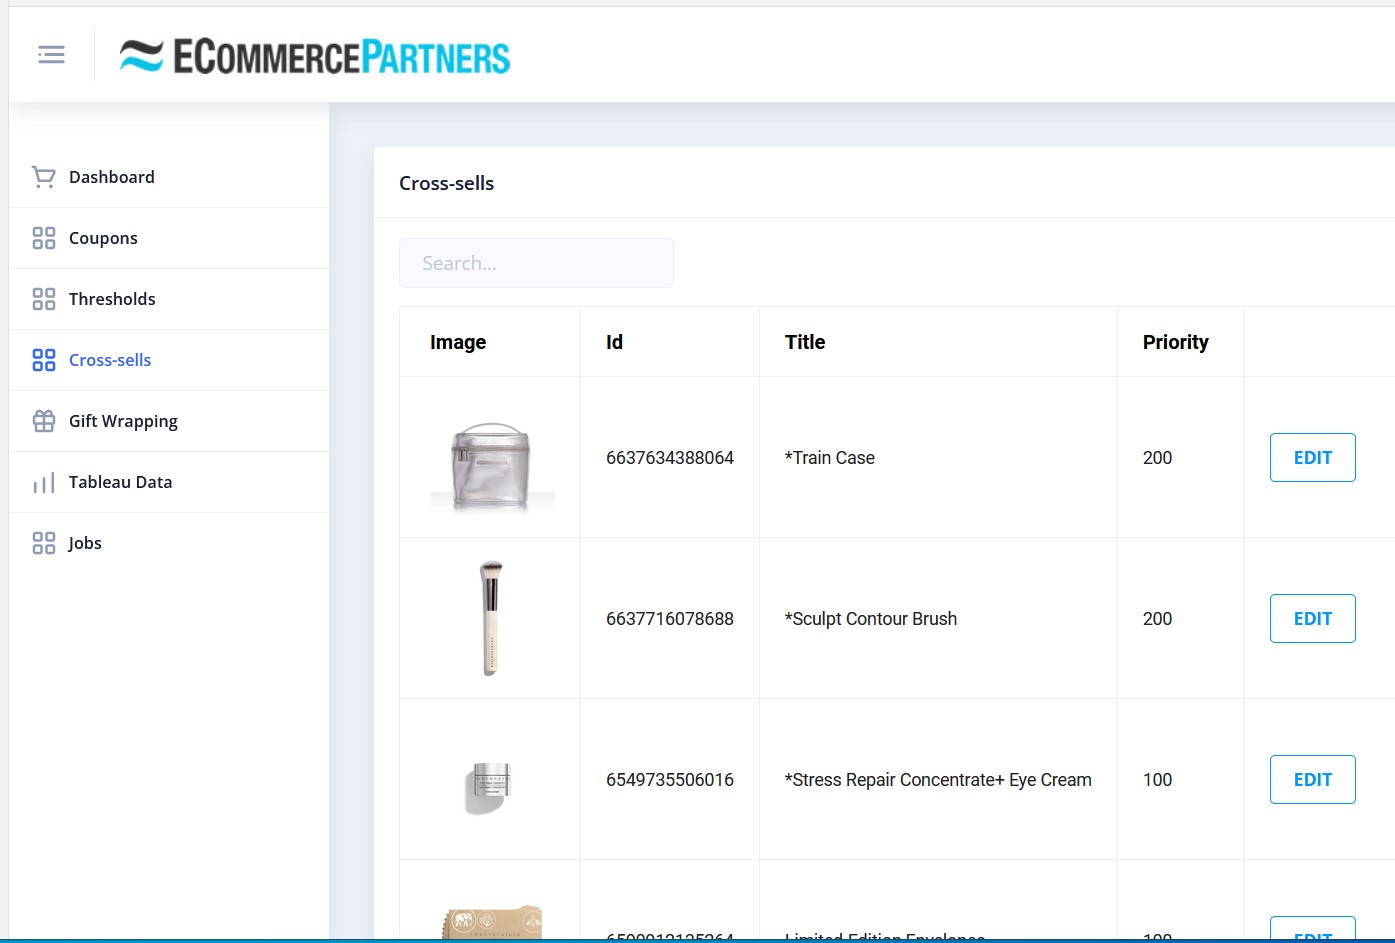Click into the Search field
1395x943 pixels.
tap(536, 262)
